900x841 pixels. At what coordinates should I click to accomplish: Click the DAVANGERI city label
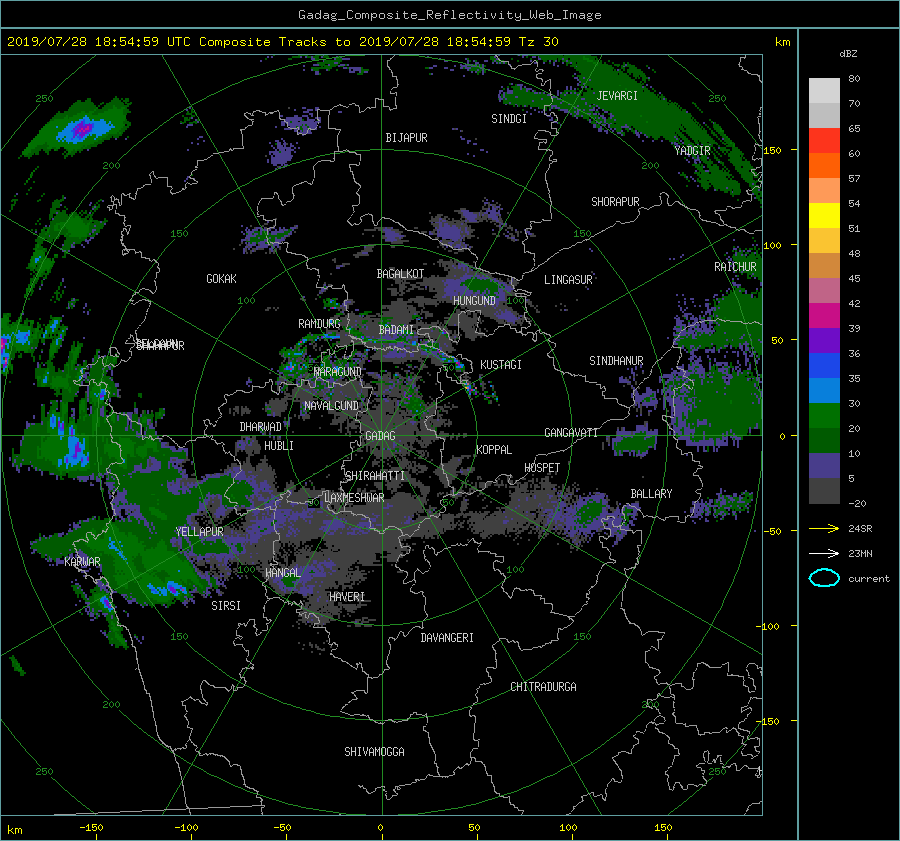(447, 638)
